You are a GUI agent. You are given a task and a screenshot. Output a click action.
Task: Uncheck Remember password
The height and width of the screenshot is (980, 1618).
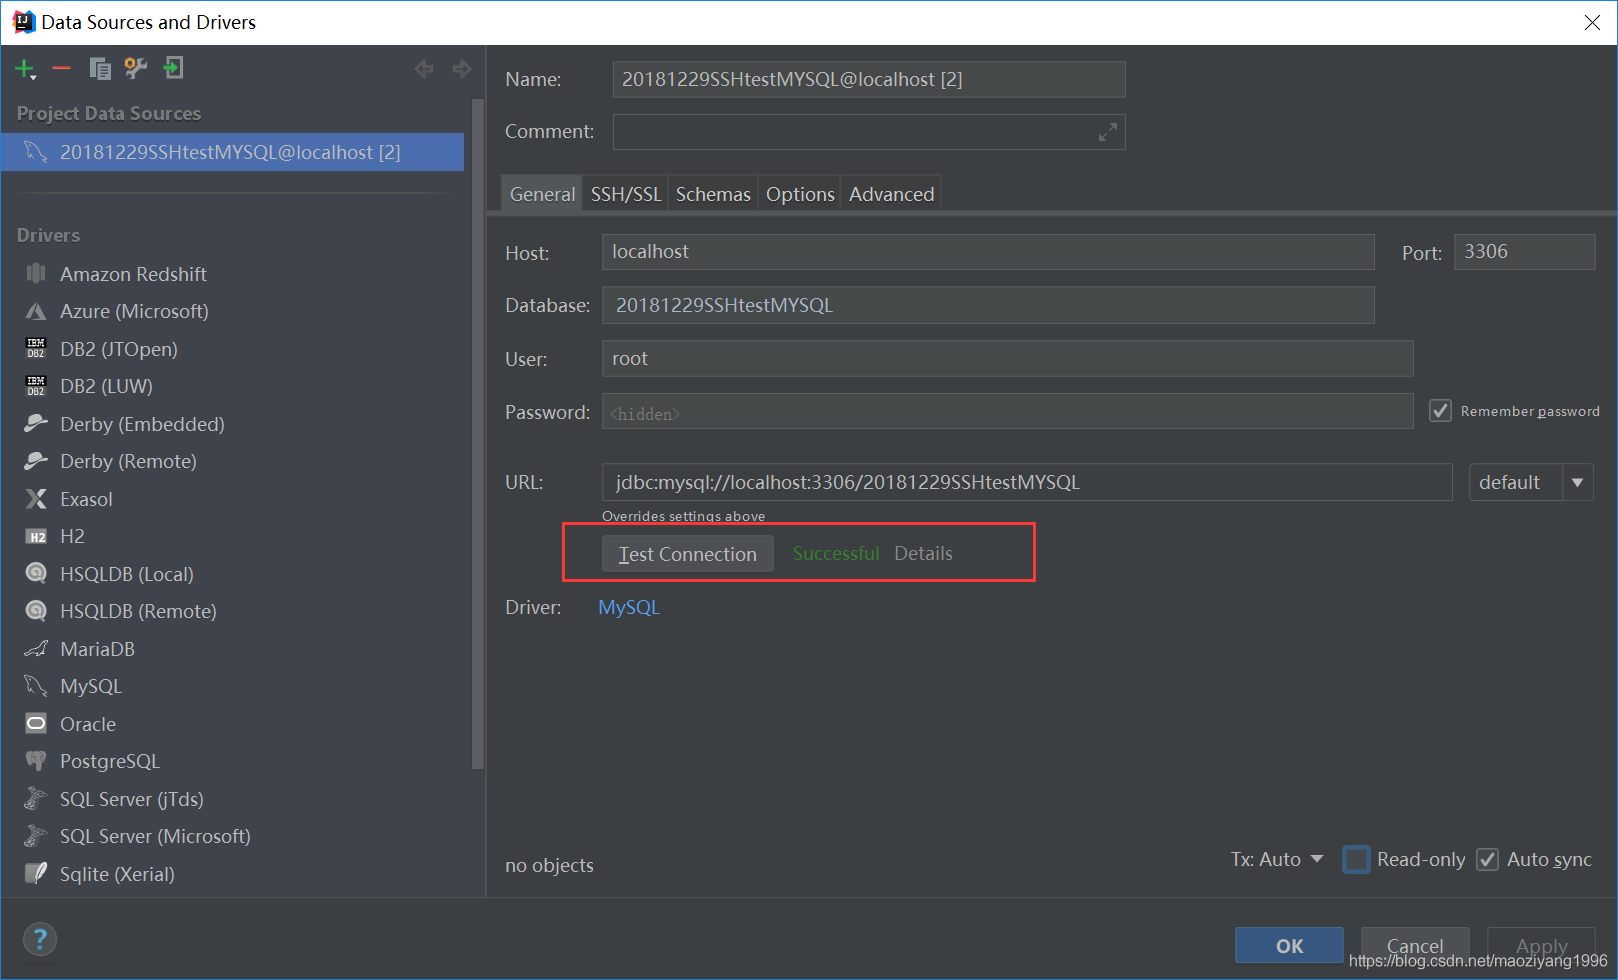pyautogui.click(x=1440, y=410)
